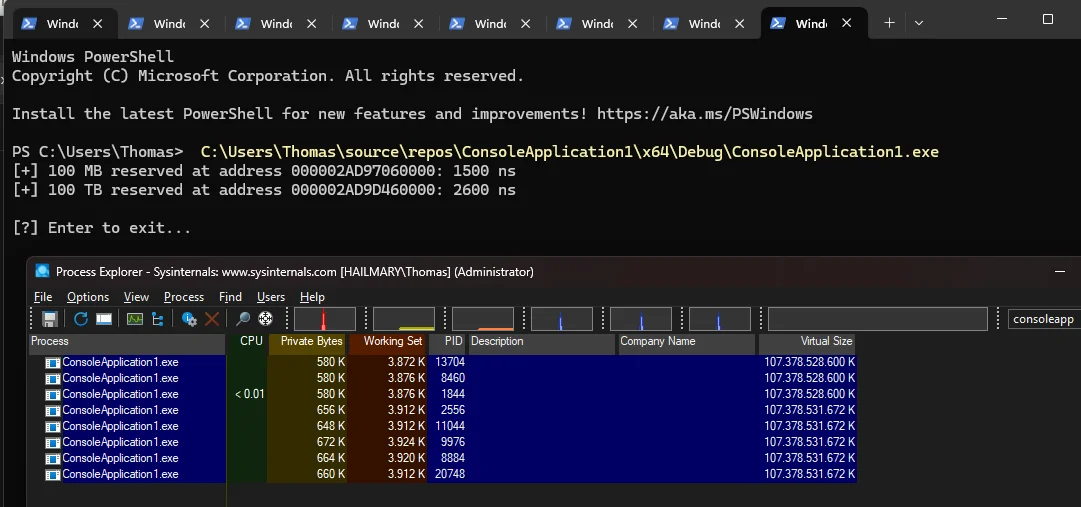Screen dimensions: 1081x507
Task: Select the ConsoleApplication1.exe row with PID 9976
Action: coord(443,442)
